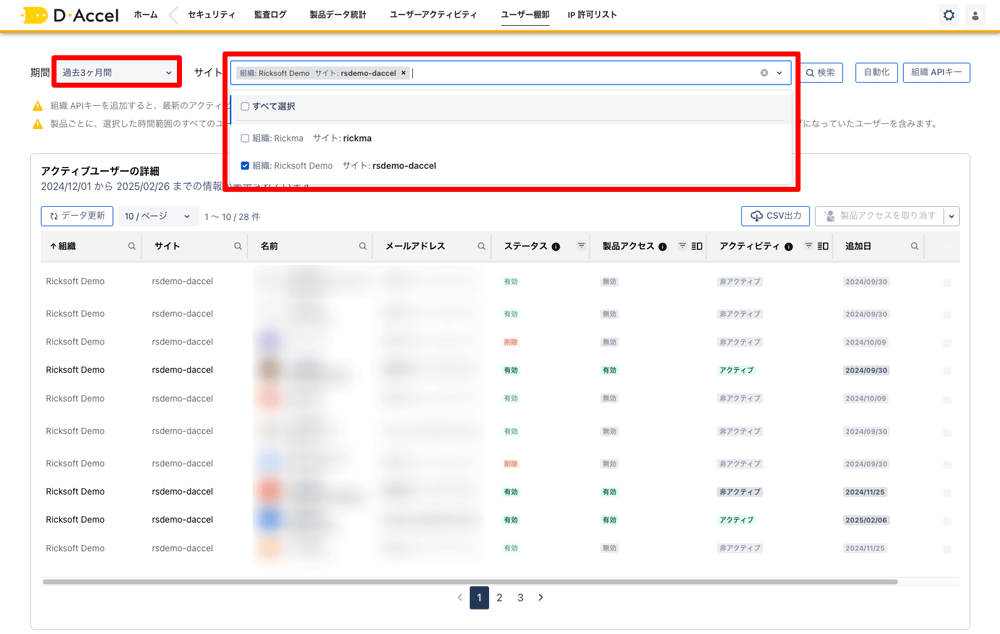
Task: Collapse the site selector dropdown arrow
Action: [779, 73]
